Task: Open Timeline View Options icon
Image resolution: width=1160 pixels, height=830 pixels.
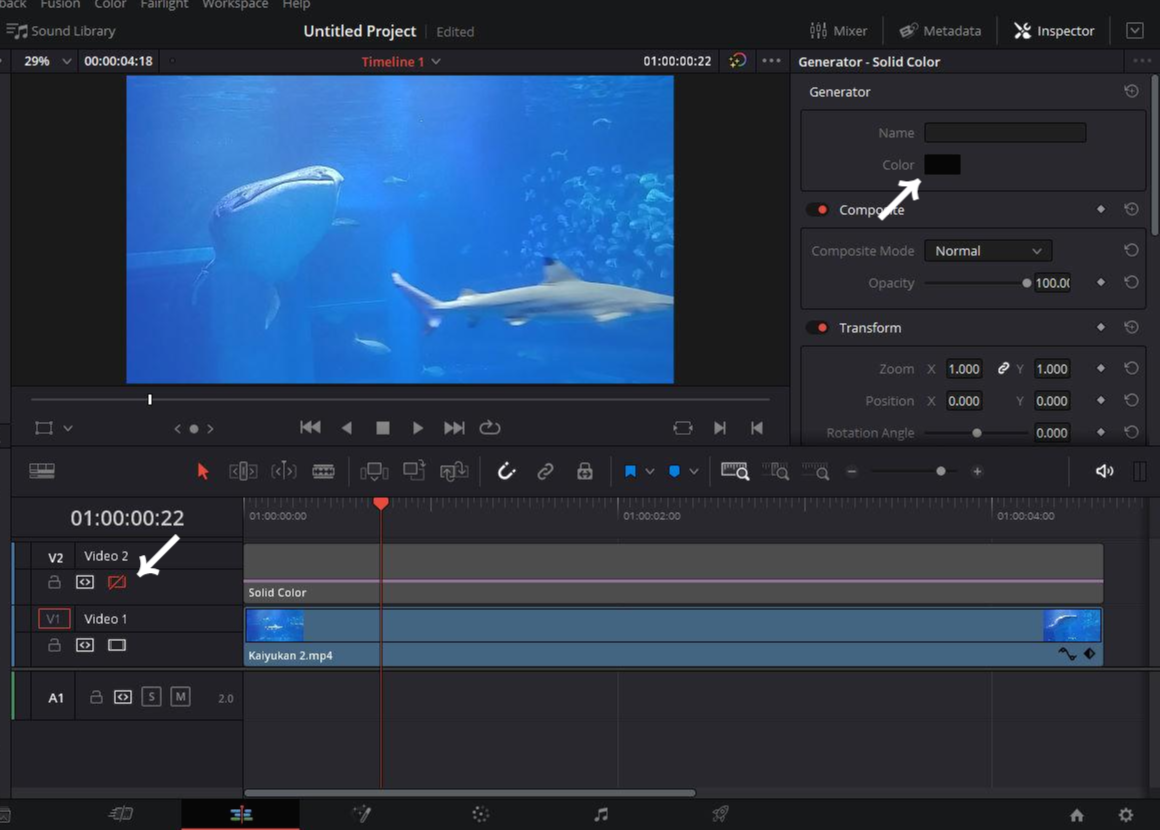Action: [x=42, y=471]
